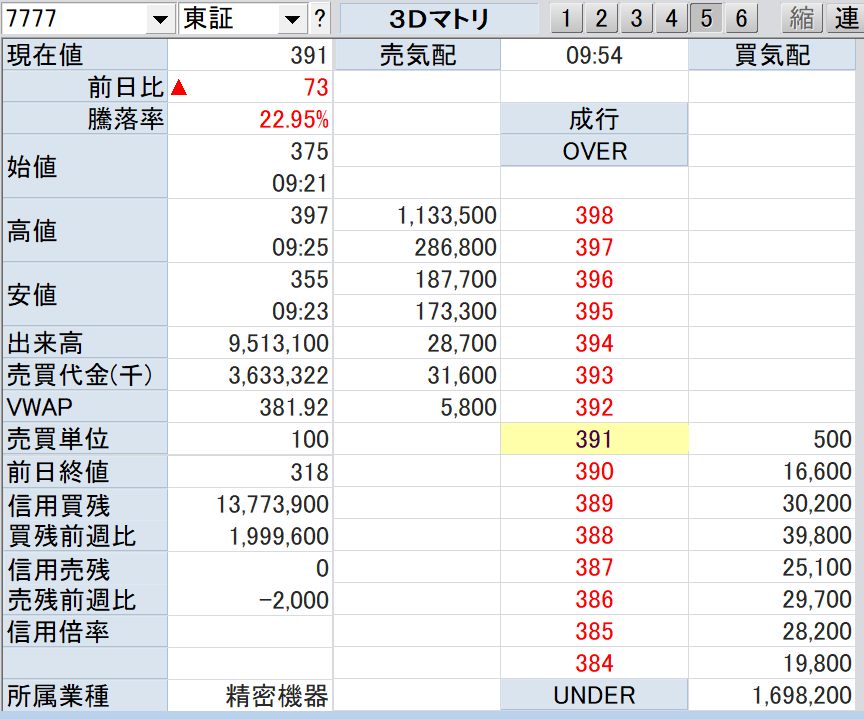The width and height of the screenshot is (864, 719).
Task: Open the stock code 7777 dropdown
Action: (160, 19)
